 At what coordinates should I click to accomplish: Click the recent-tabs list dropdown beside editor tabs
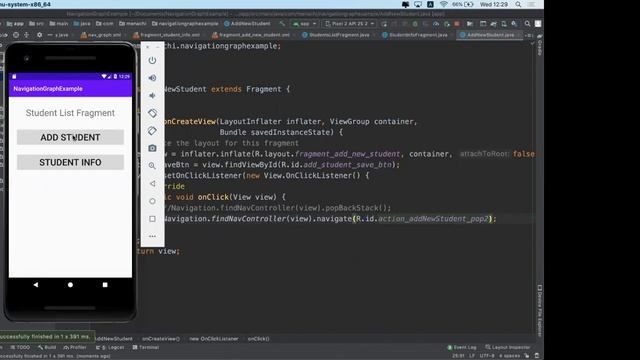click(528, 35)
